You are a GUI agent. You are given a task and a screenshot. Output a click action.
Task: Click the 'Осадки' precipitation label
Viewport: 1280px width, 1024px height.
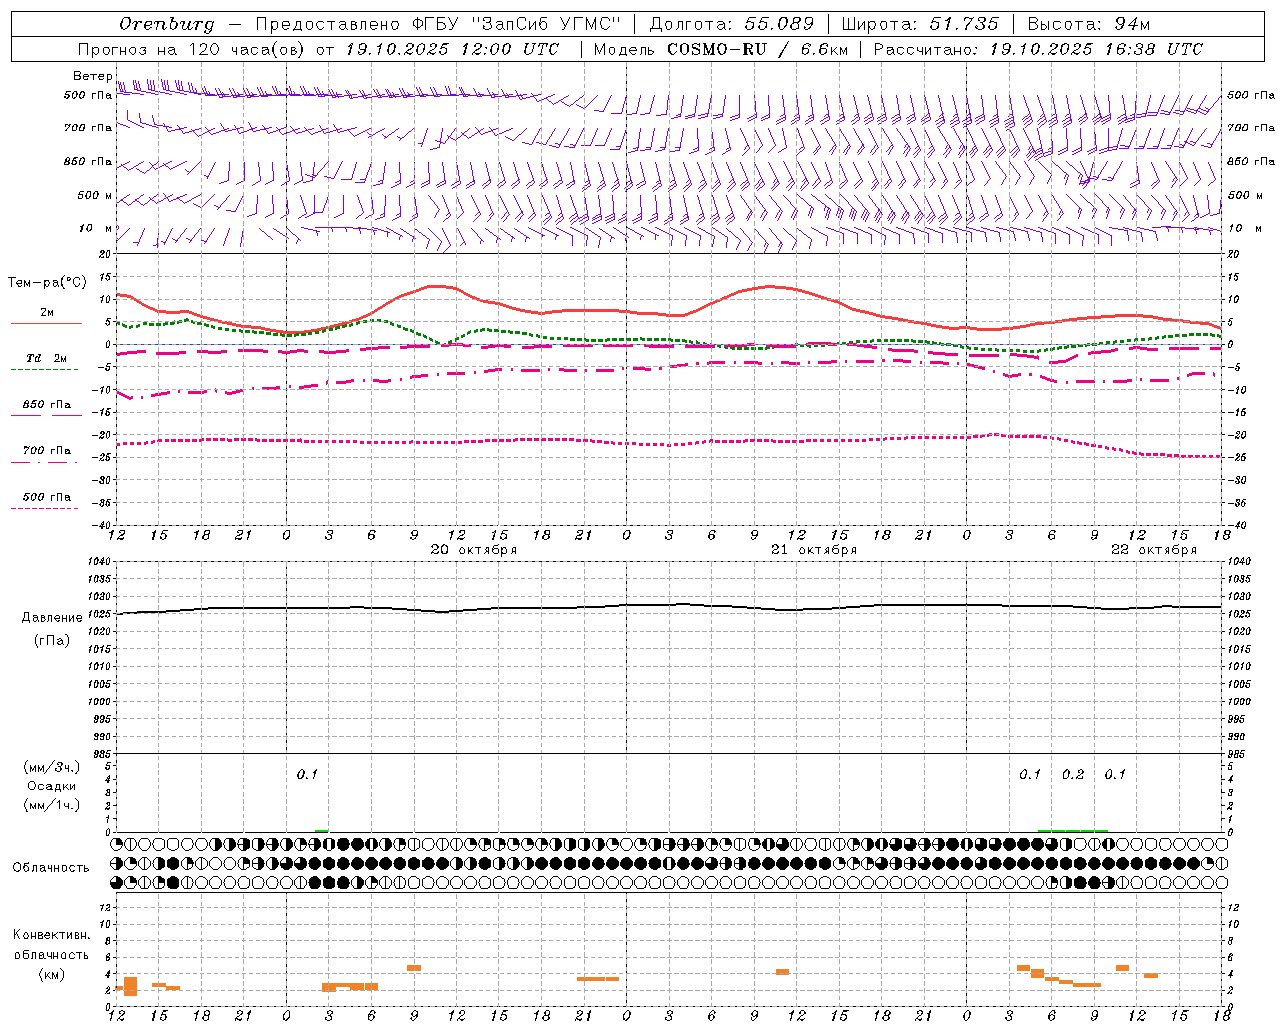(x=52, y=786)
